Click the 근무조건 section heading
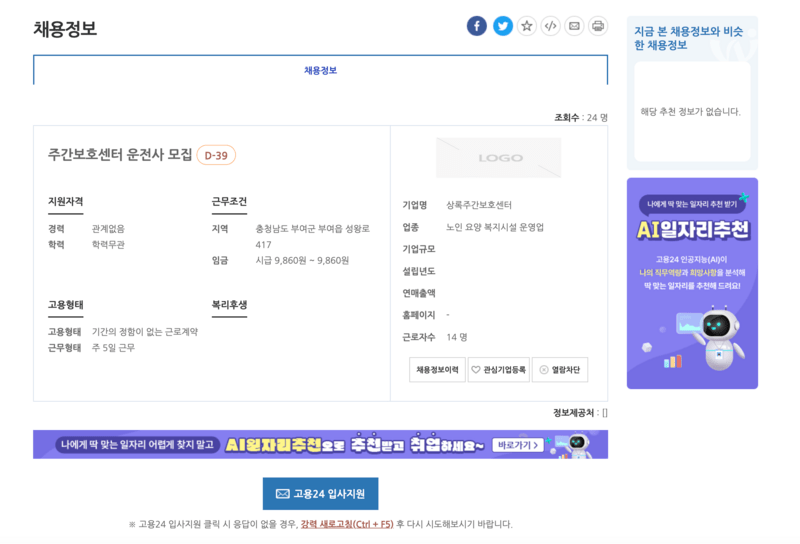 point(229,202)
